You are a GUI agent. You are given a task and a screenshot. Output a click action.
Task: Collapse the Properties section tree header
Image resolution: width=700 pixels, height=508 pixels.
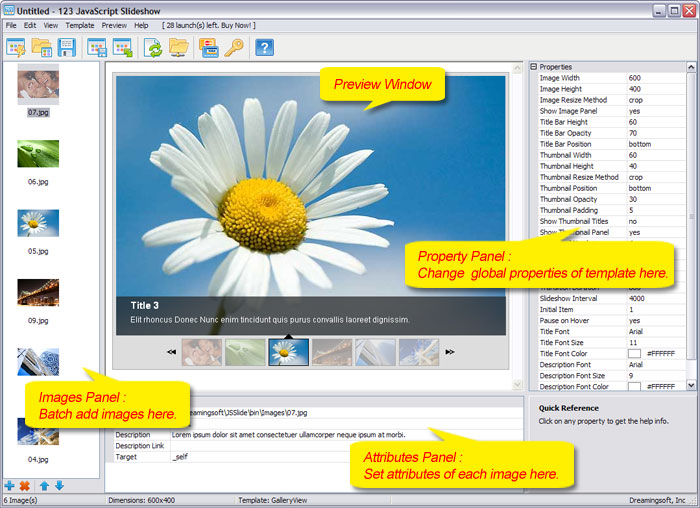coord(534,67)
